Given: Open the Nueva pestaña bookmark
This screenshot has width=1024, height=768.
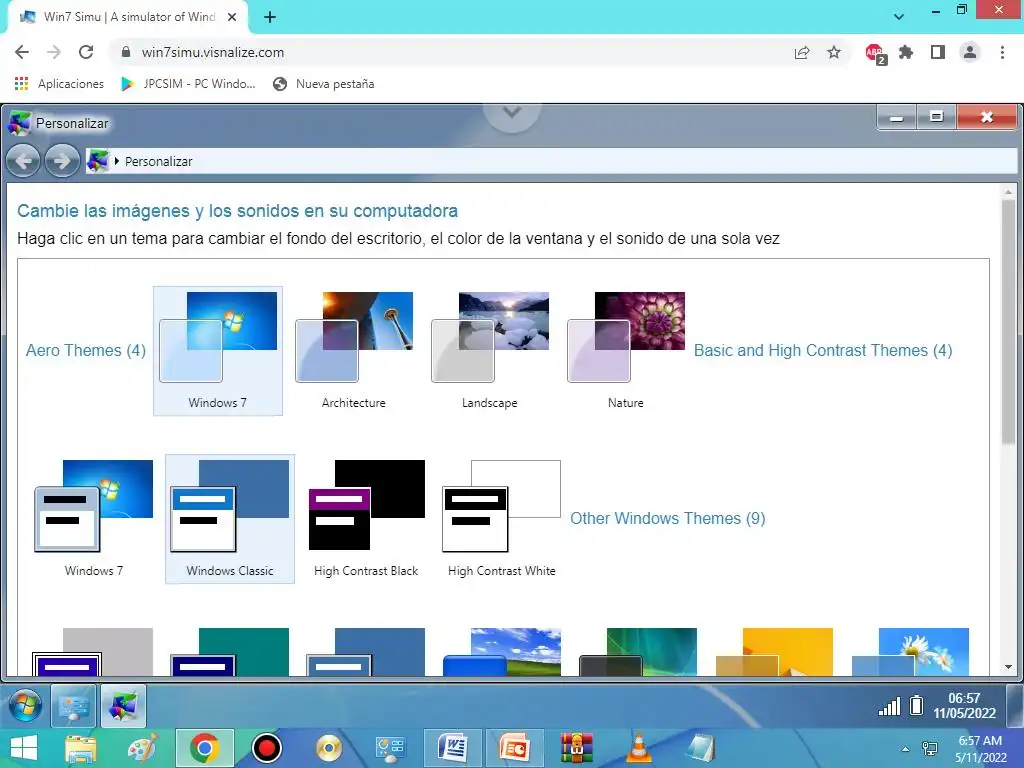Looking at the screenshot, I should [x=324, y=84].
